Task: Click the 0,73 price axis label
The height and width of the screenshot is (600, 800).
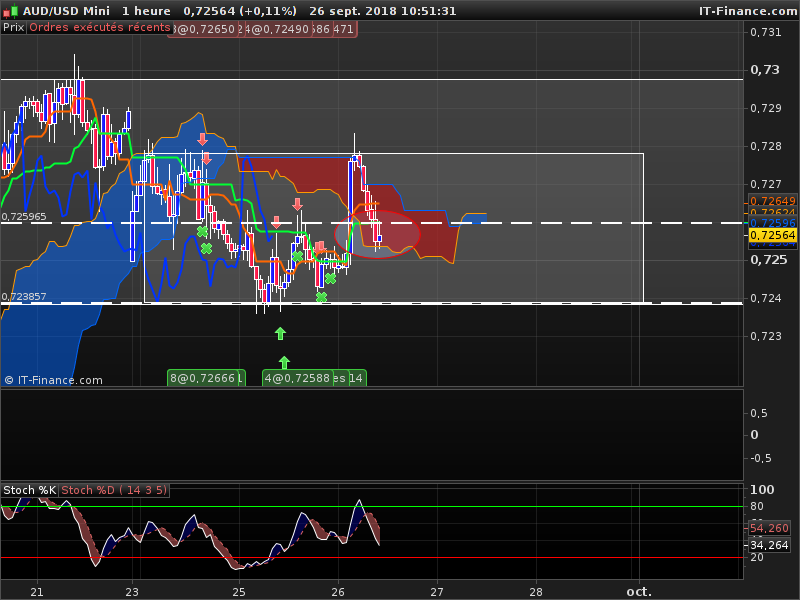Action: (765, 70)
